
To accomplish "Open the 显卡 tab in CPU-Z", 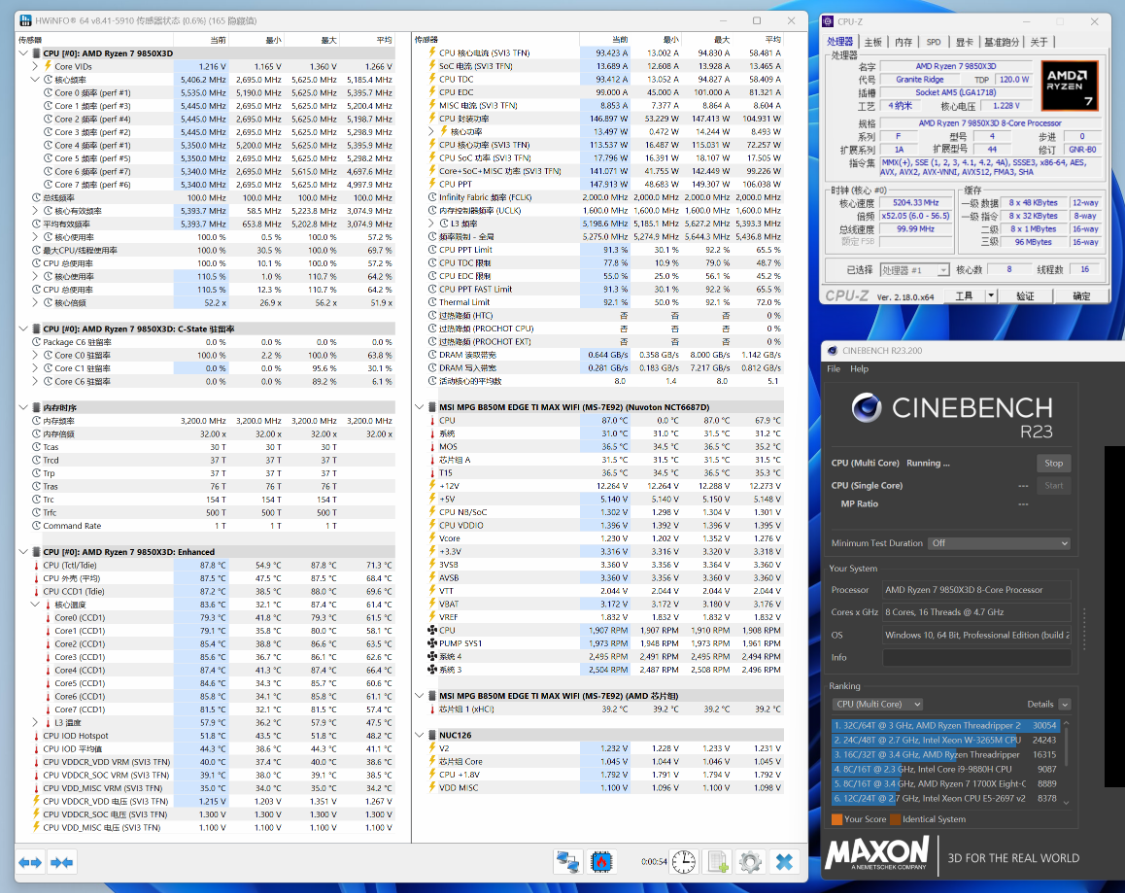I will point(964,42).
